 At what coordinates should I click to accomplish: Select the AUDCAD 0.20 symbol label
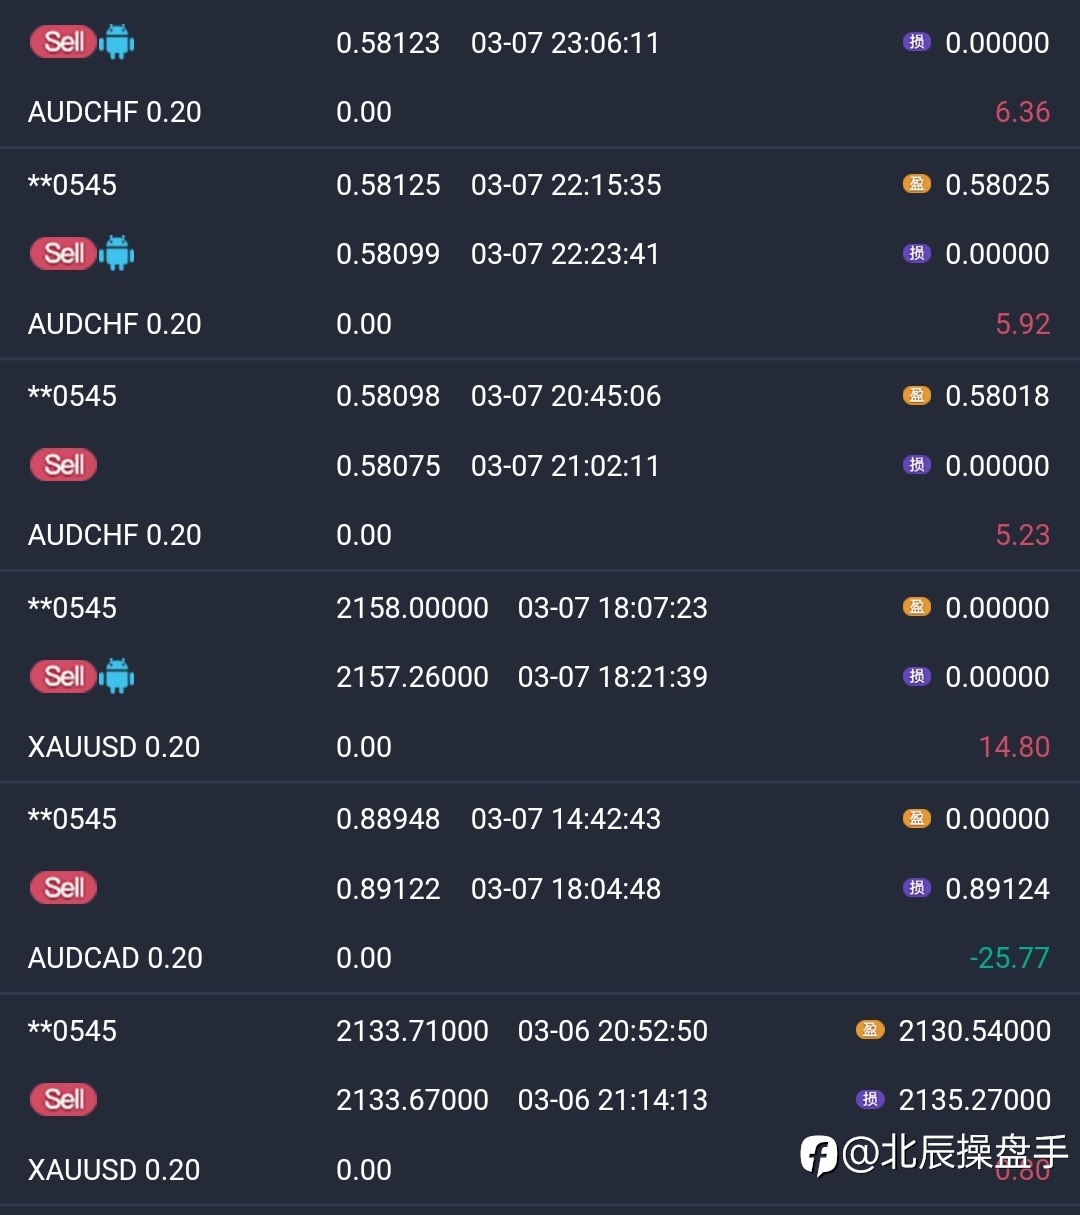[115, 958]
